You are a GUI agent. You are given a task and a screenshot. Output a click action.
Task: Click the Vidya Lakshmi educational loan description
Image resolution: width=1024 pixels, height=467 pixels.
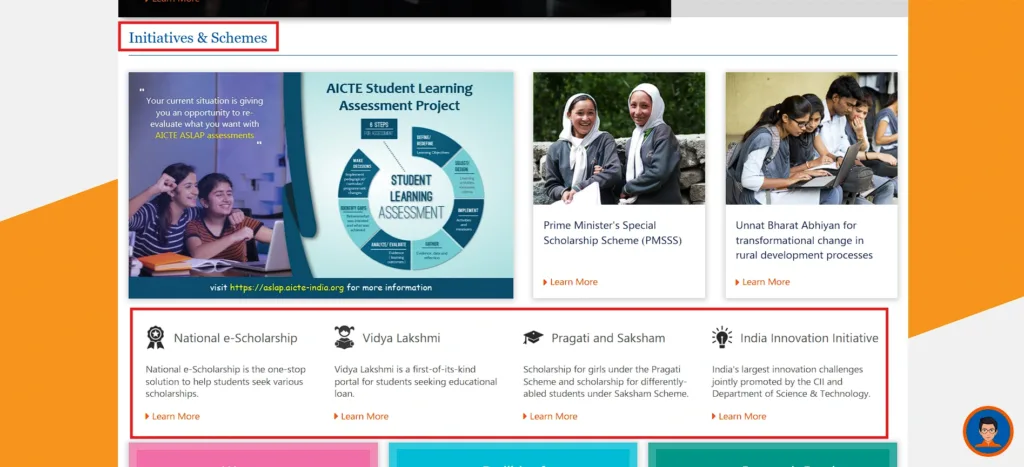click(x=415, y=381)
